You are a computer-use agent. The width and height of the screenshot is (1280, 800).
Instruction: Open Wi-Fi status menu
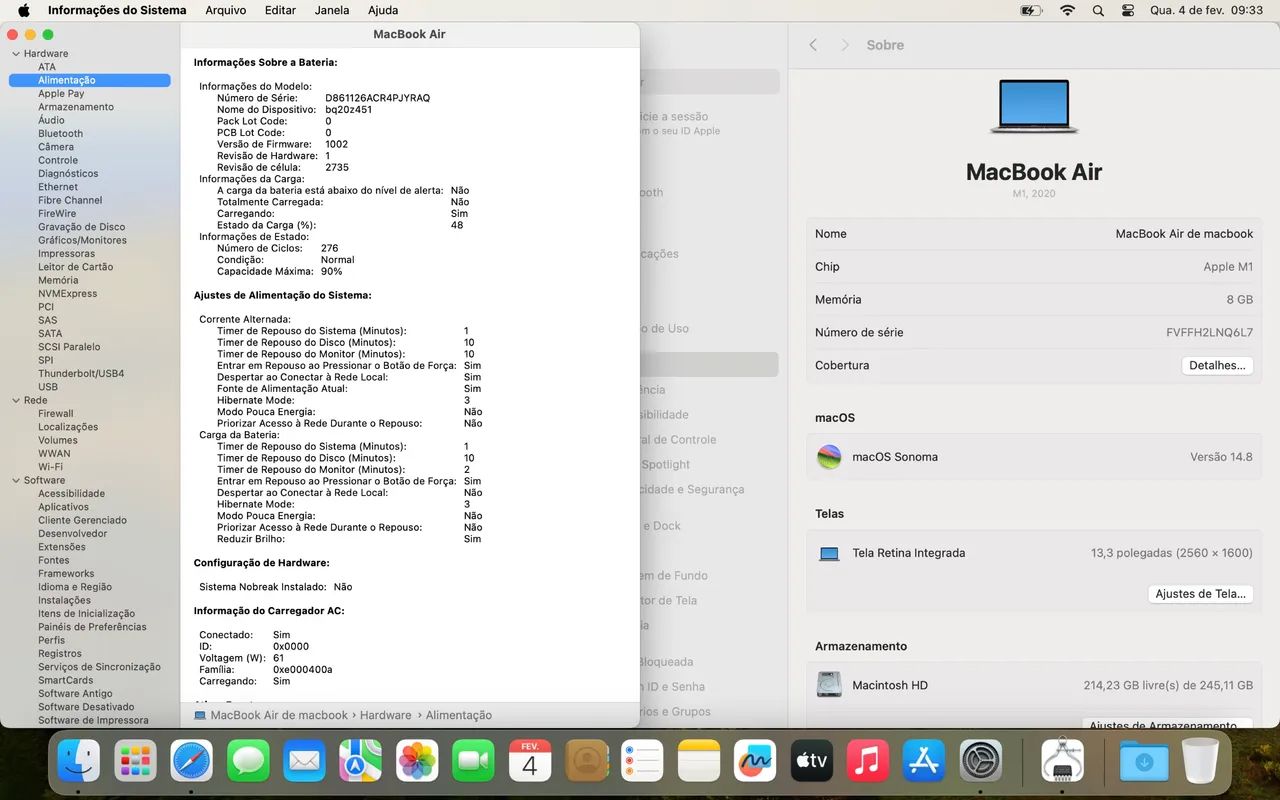coord(1067,10)
